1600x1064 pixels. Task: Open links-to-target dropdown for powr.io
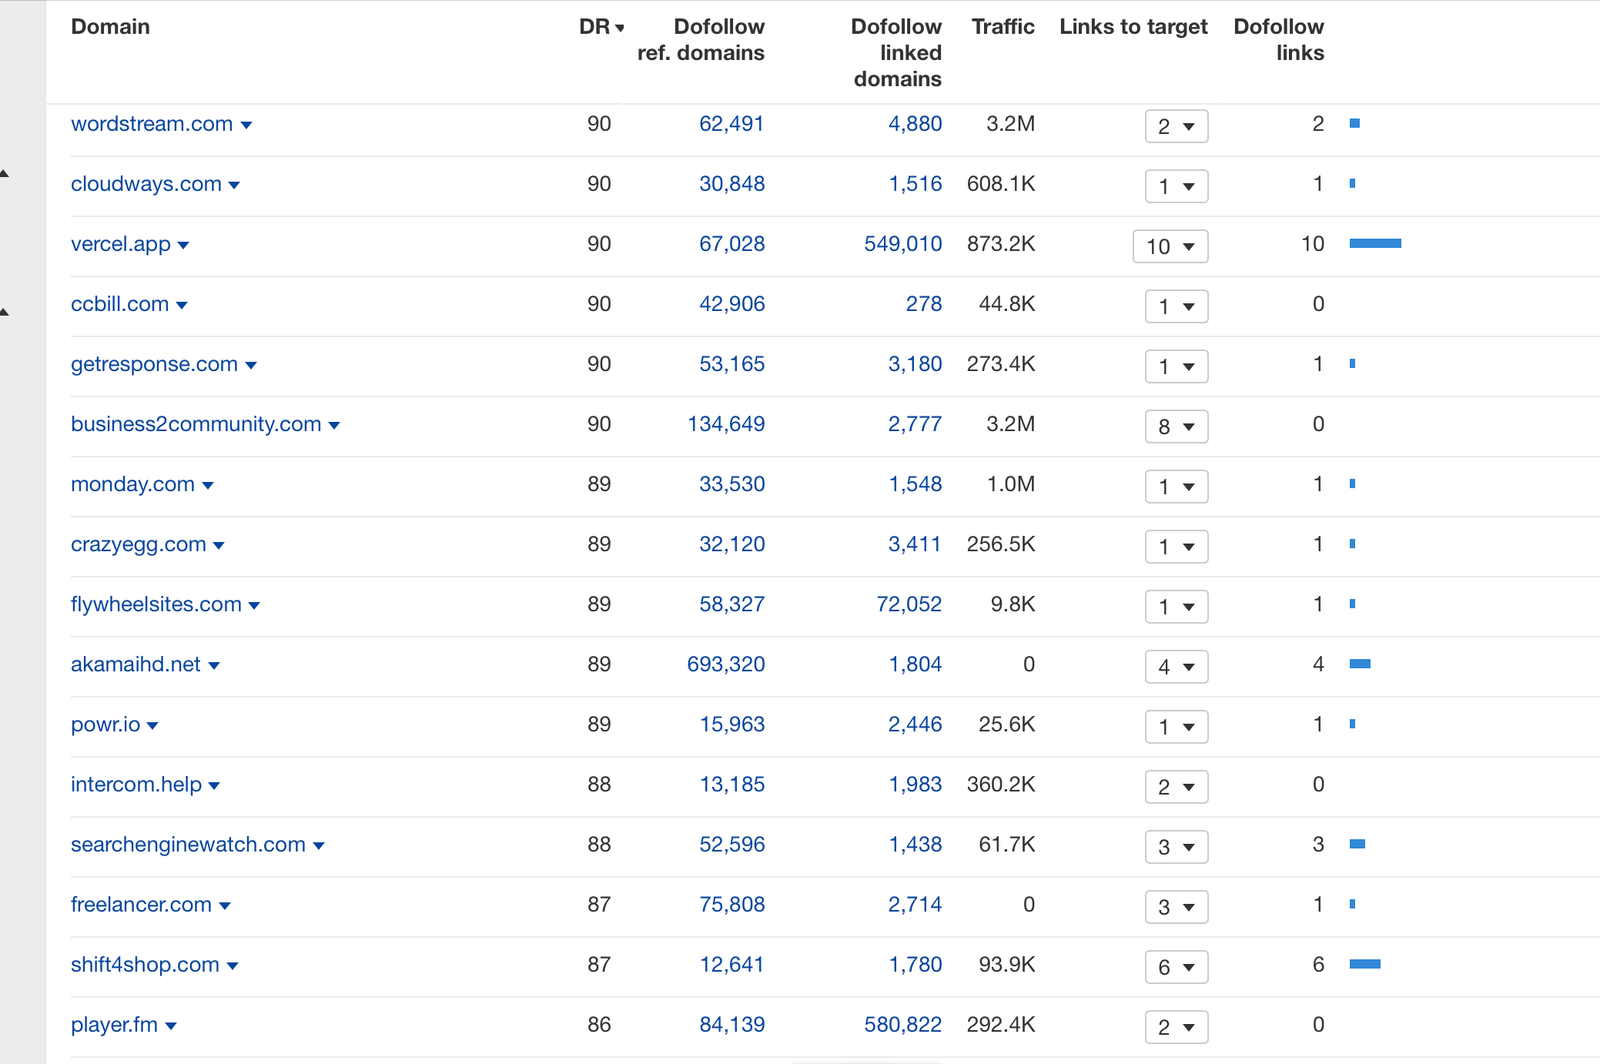pos(1176,726)
